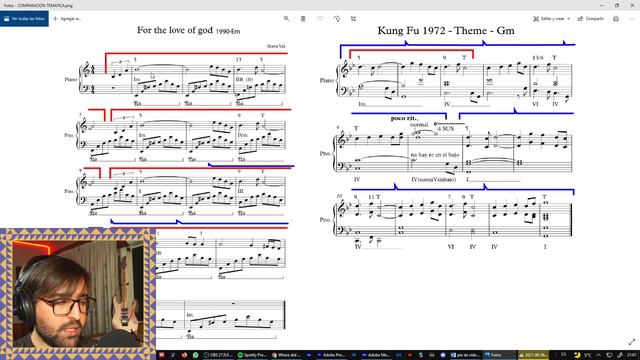Show hidden system tray icons chevron

coord(598,355)
